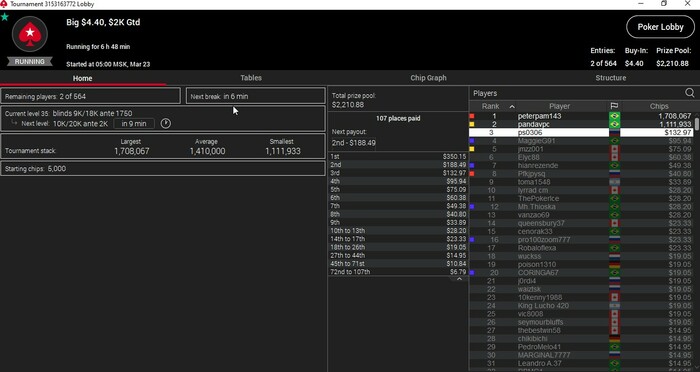The width and height of the screenshot is (700, 372).
Task: Select player pandavpc in the list
Action: [581, 124]
